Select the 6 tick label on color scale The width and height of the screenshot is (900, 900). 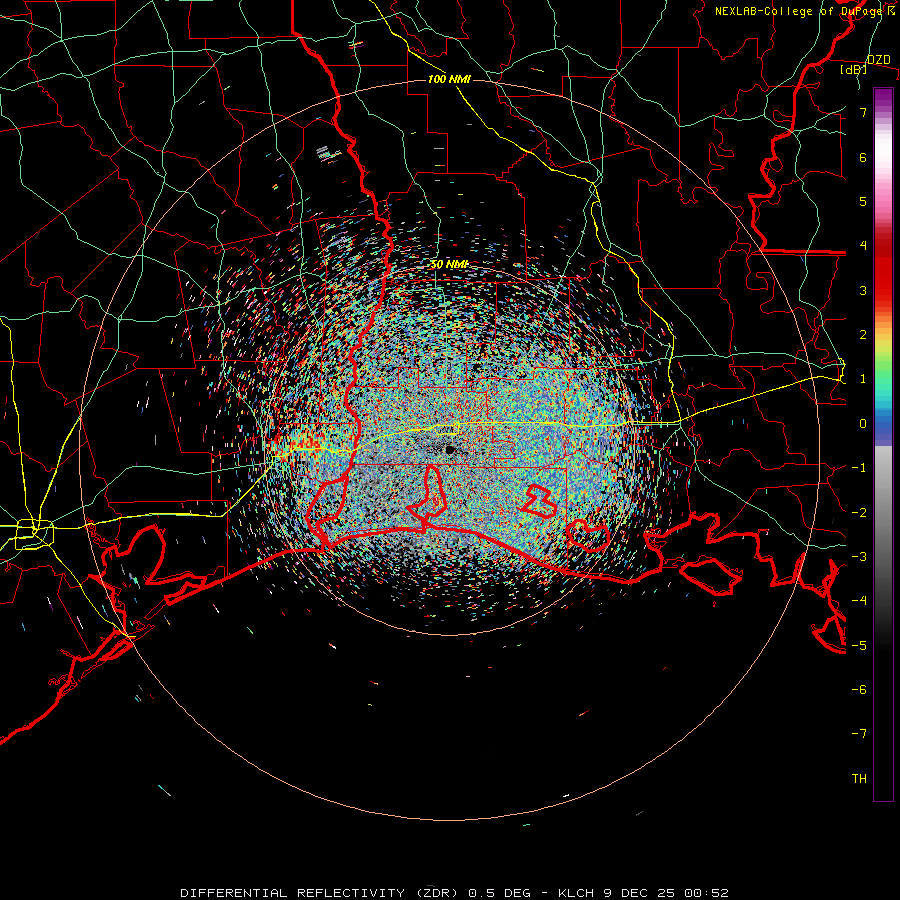863,157
